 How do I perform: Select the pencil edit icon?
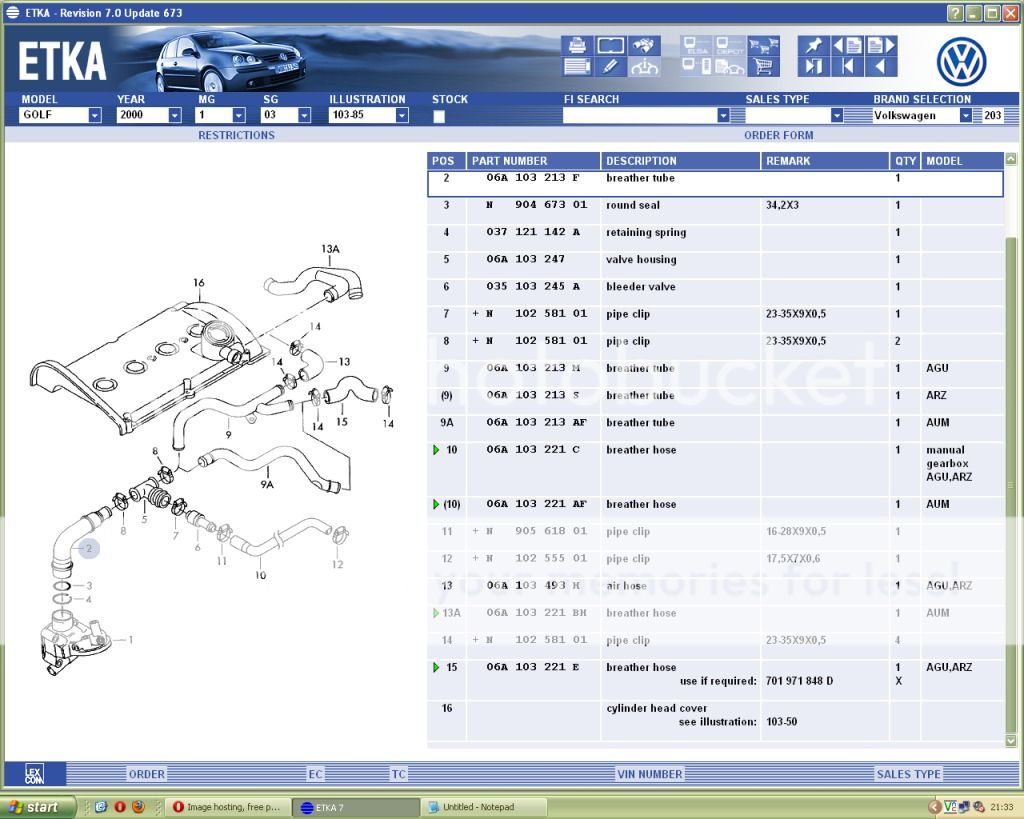(x=610, y=67)
